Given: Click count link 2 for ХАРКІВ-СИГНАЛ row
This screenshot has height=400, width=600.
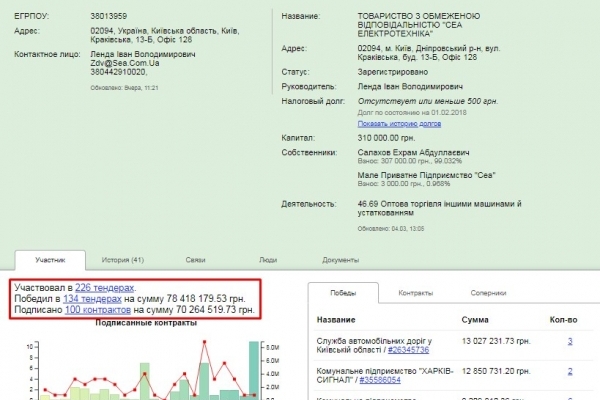Looking at the screenshot, I should click(x=569, y=370).
